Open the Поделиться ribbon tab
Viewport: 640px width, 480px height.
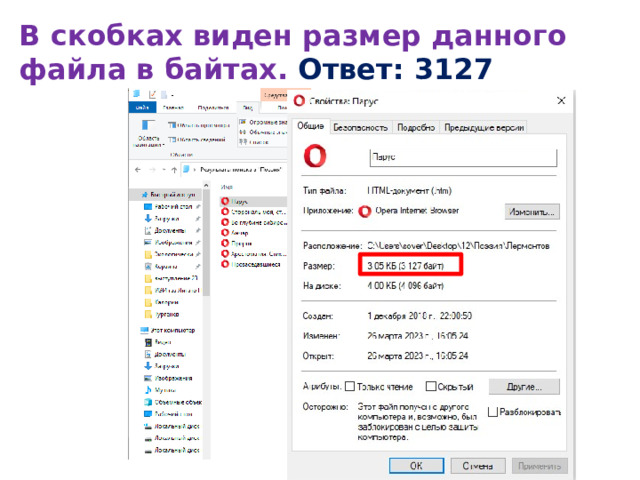[213, 107]
